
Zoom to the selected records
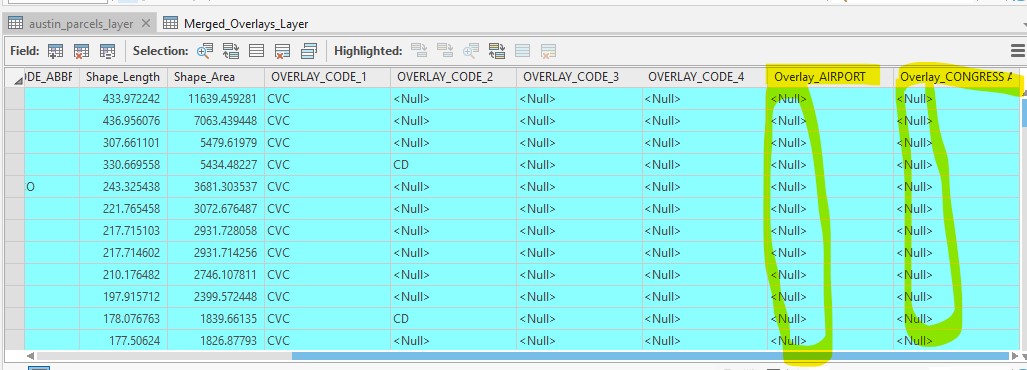point(205,51)
